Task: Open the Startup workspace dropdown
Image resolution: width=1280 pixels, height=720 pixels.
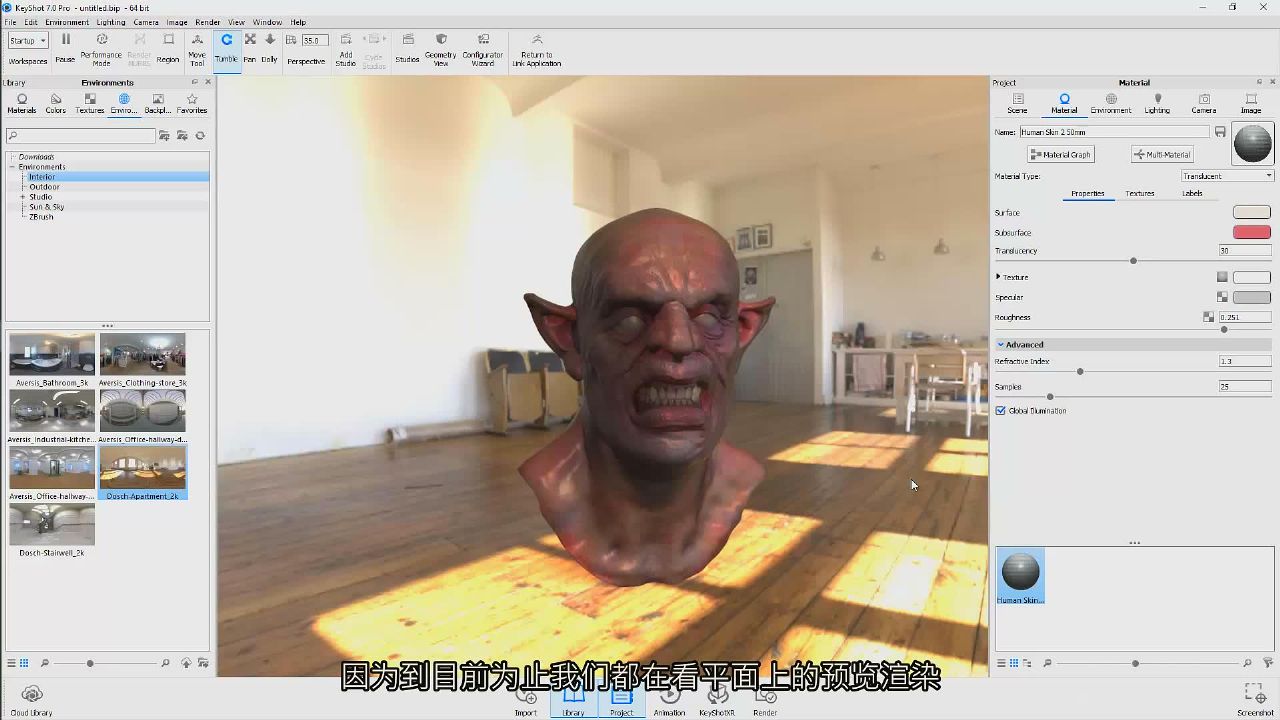Action: coord(28,41)
